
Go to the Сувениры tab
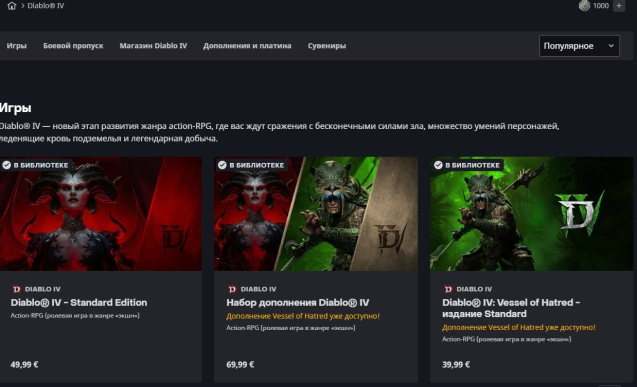tap(327, 46)
